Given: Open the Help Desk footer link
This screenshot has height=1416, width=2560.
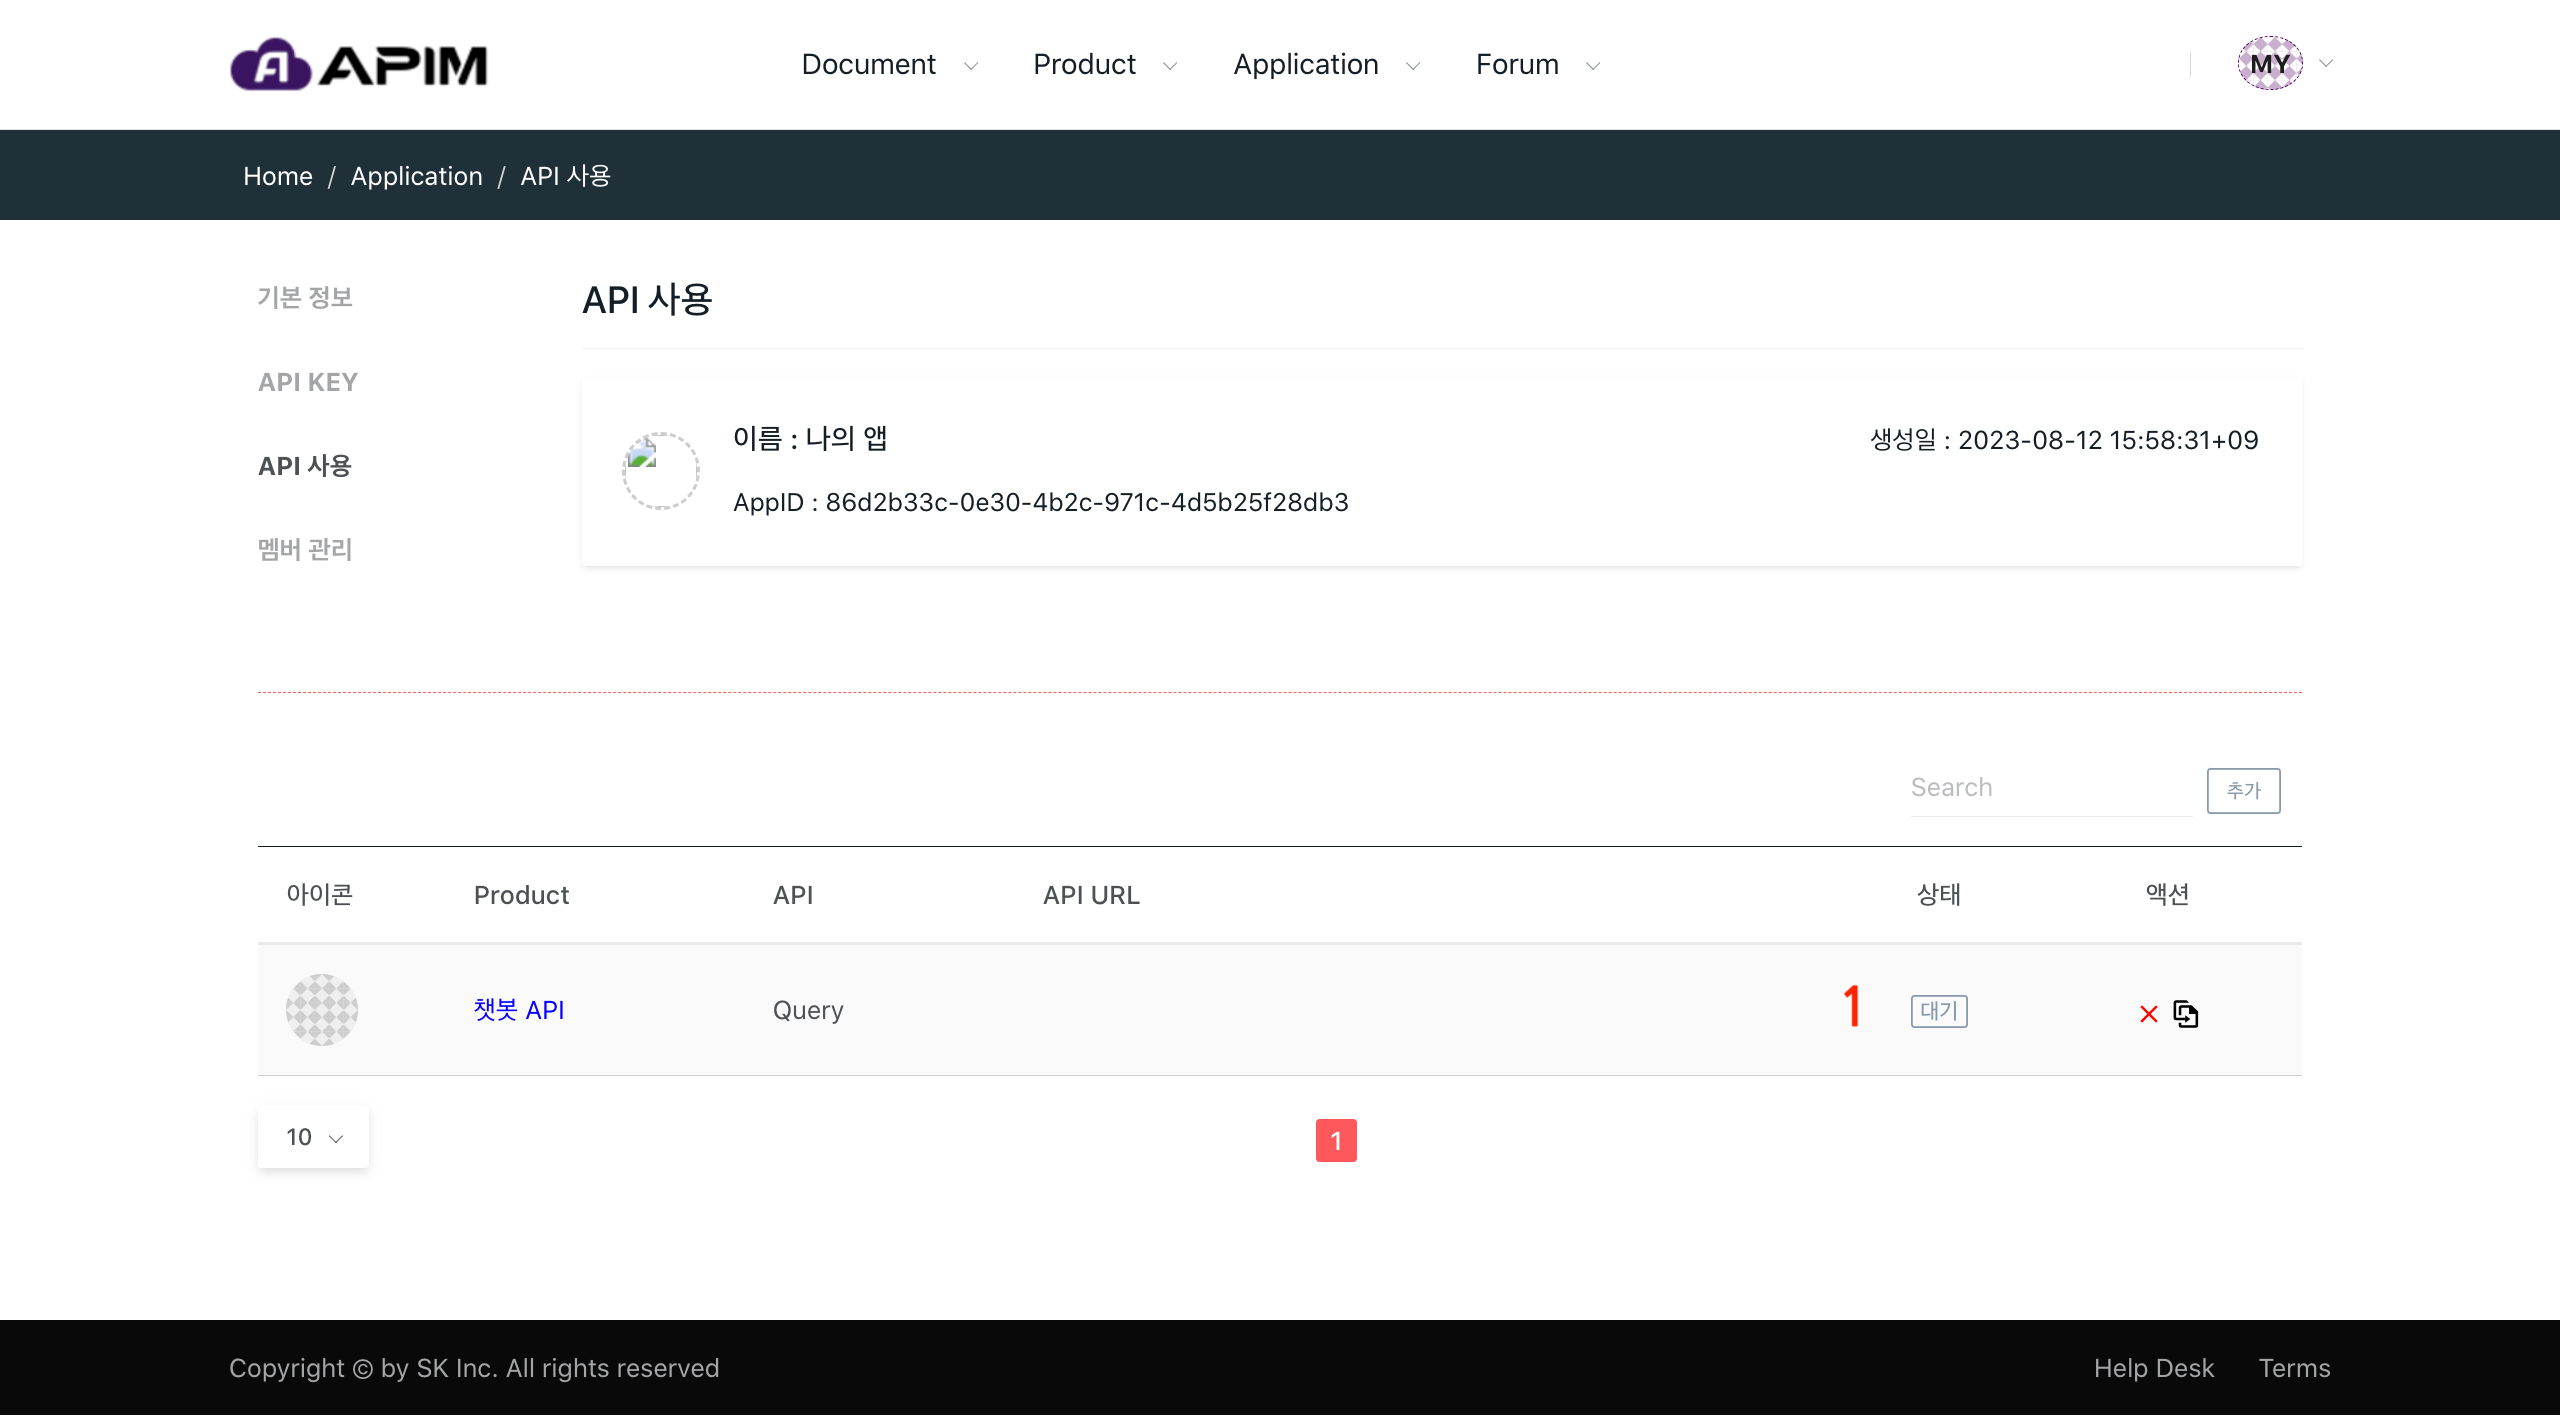Looking at the screenshot, I should tap(2153, 1368).
